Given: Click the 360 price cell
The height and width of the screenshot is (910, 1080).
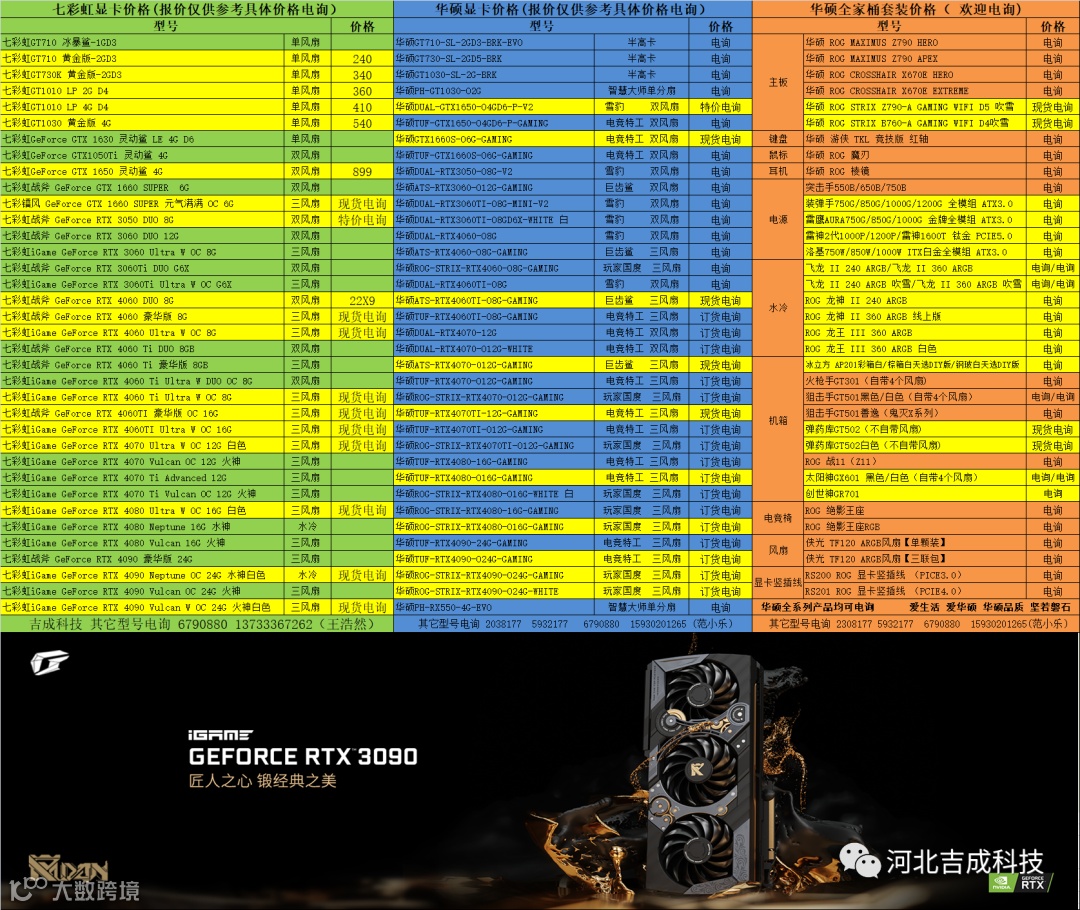Looking at the screenshot, I should 362,91.
